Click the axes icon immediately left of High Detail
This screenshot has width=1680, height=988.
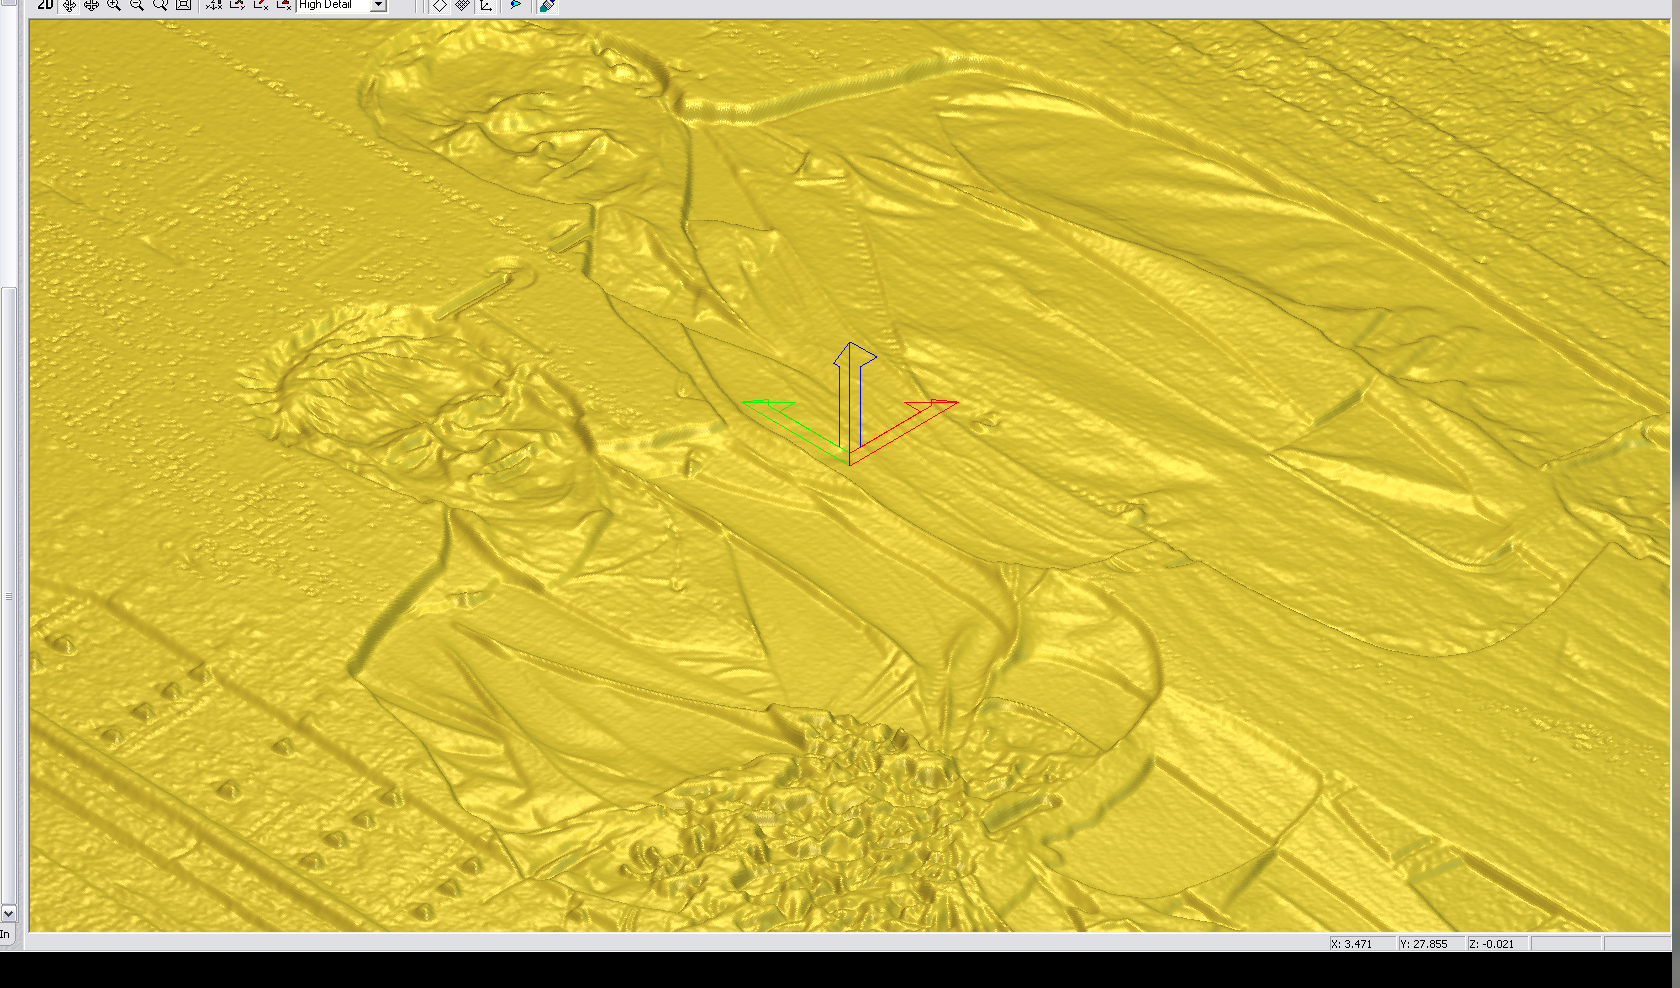(x=284, y=5)
